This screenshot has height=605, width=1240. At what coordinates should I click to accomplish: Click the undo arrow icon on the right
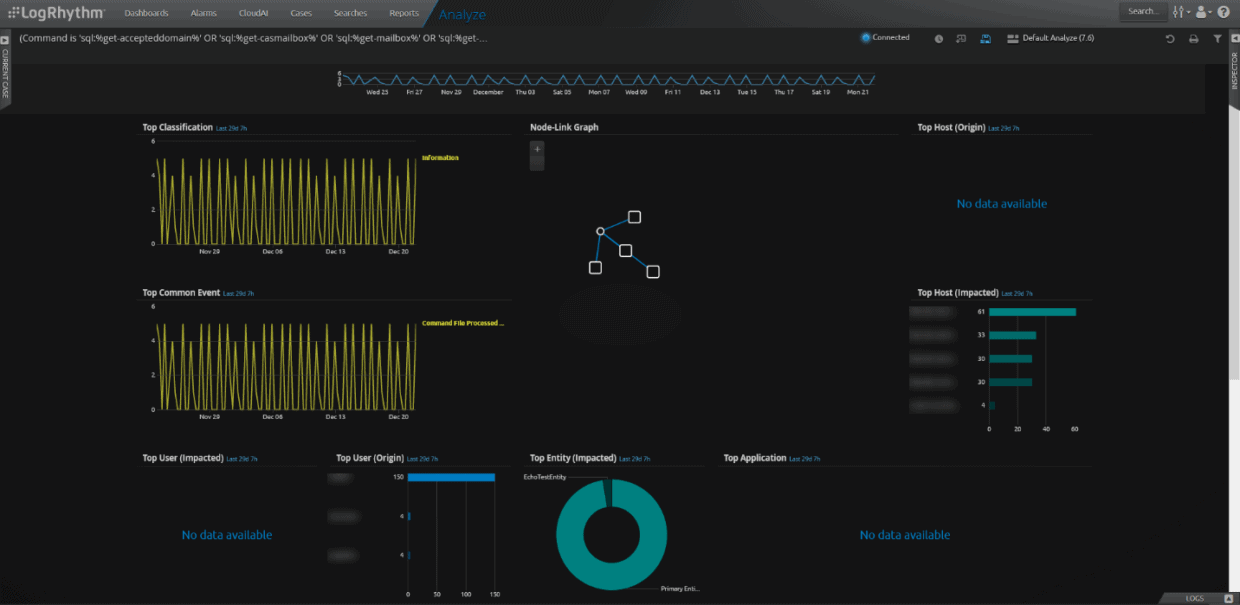[x=1169, y=37]
